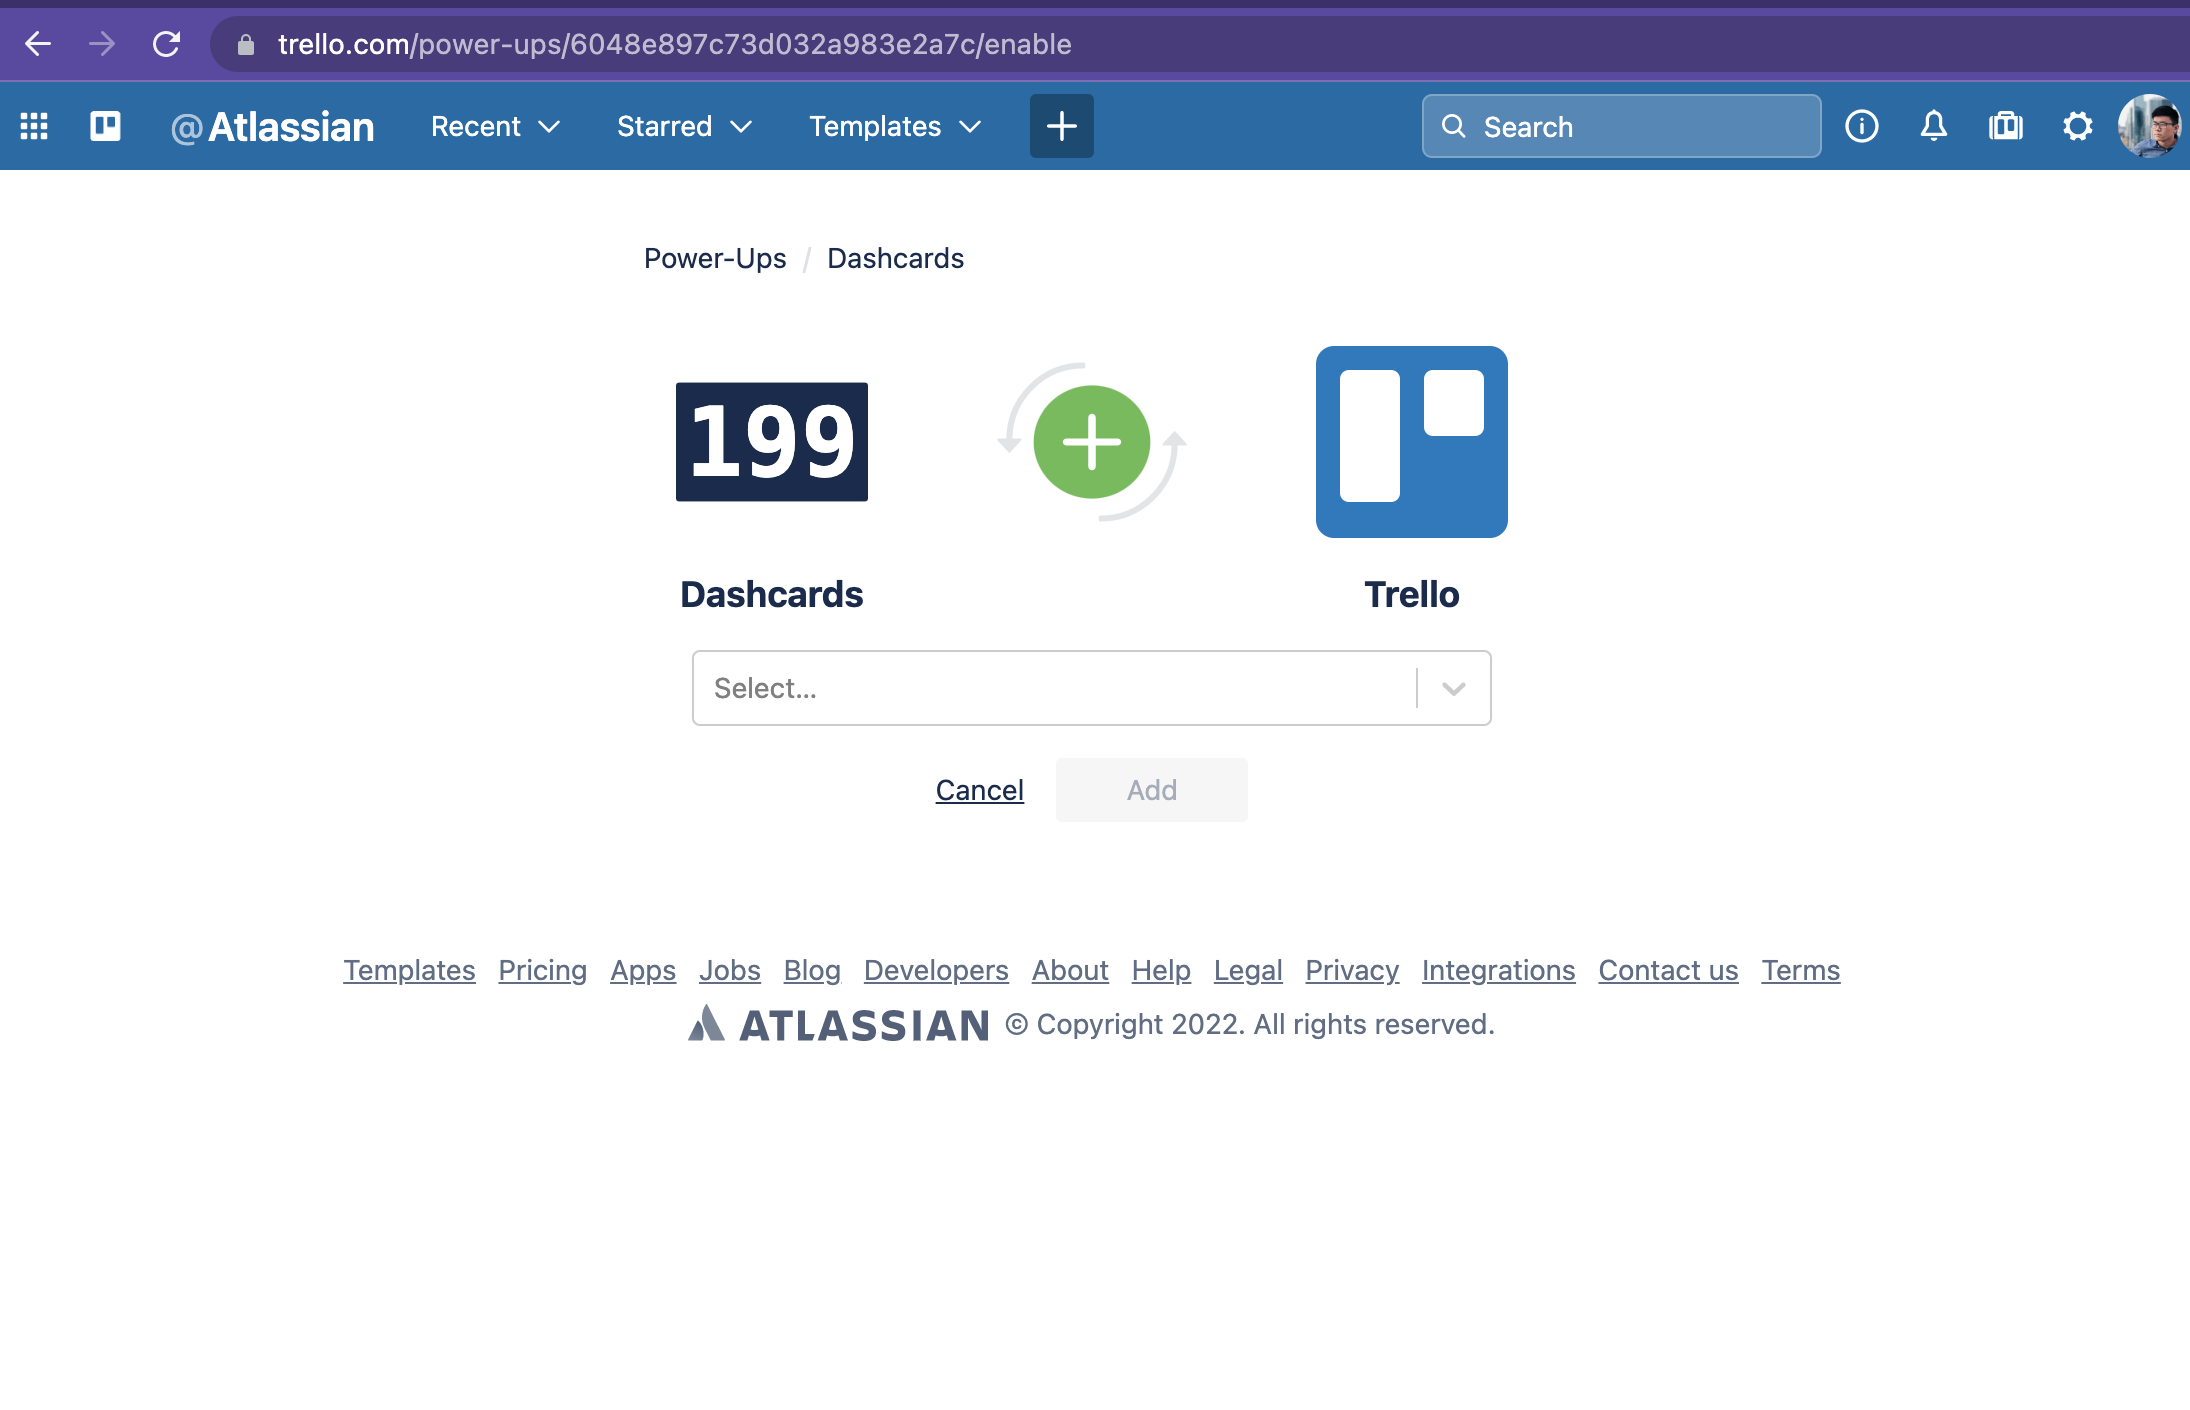Click the Dashcards breadcrumb
2190x1410 pixels.
896,258
